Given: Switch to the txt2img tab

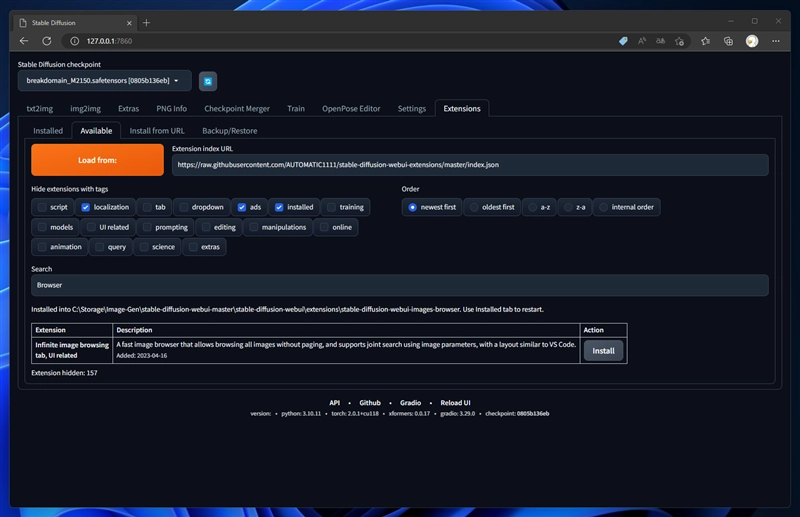Looking at the screenshot, I should click(x=40, y=109).
